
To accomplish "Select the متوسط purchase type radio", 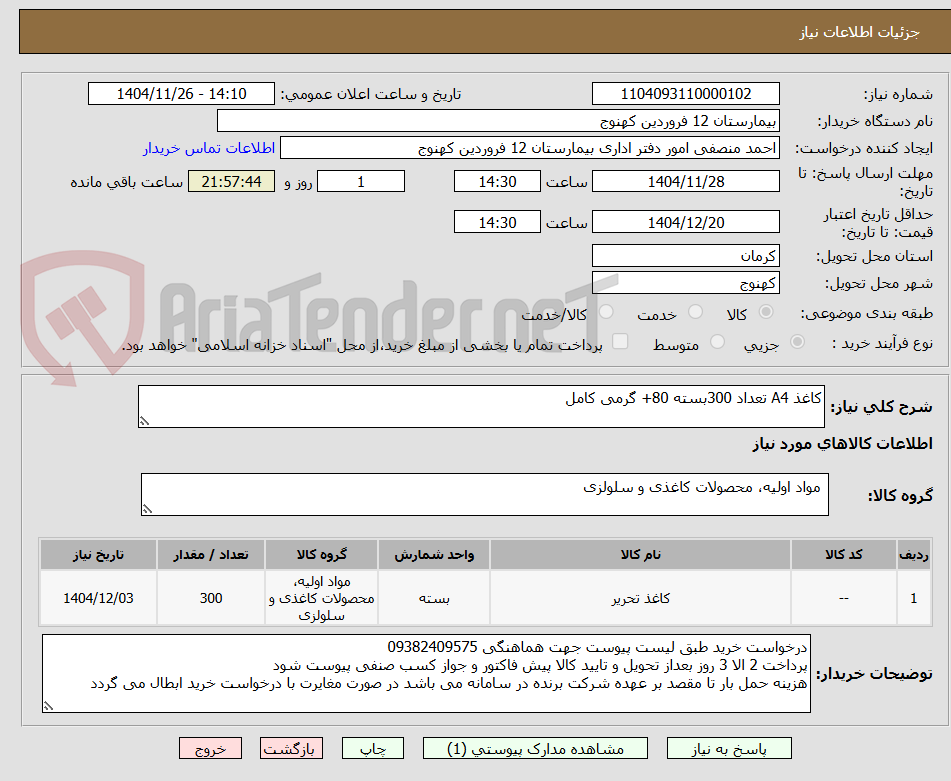I will point(717,342).
